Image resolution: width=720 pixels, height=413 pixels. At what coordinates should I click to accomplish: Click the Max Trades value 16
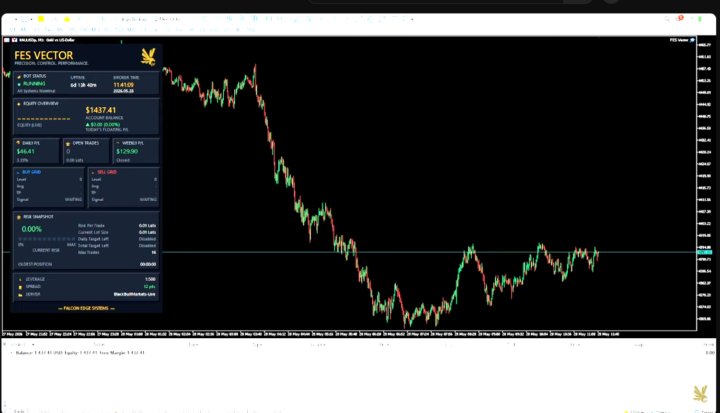point(153,253)
